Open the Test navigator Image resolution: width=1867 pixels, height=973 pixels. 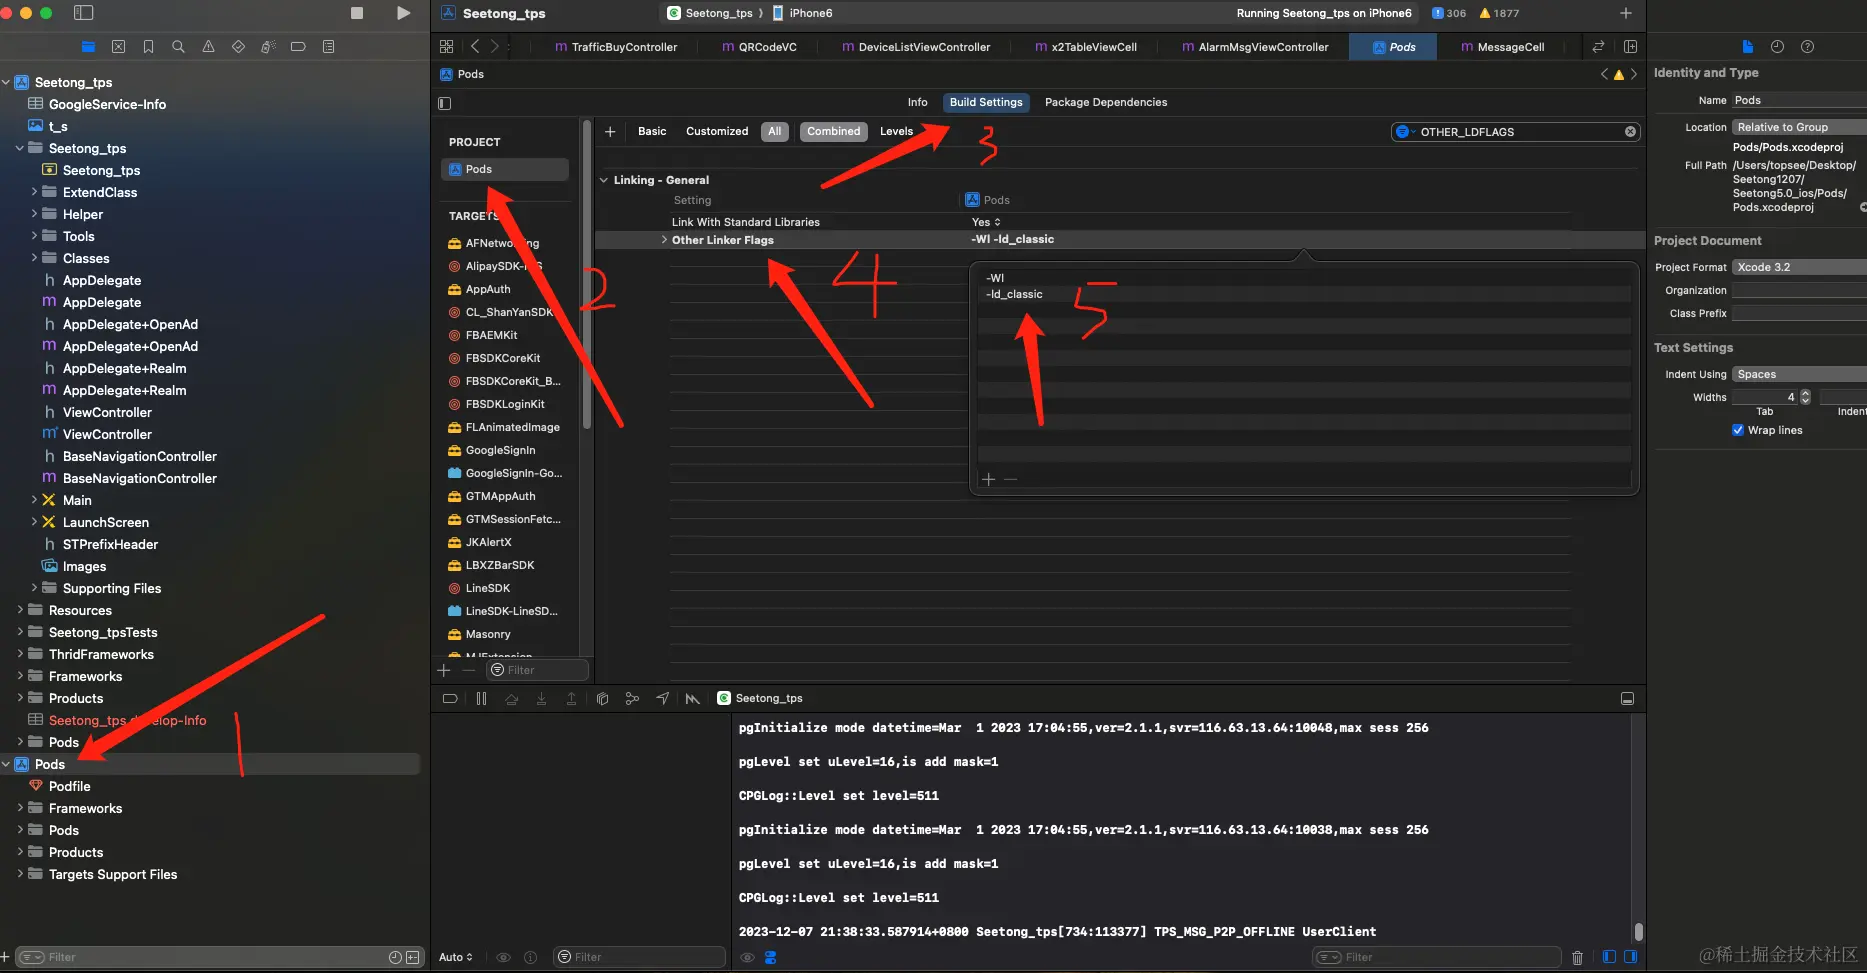[x=238, y=47]
